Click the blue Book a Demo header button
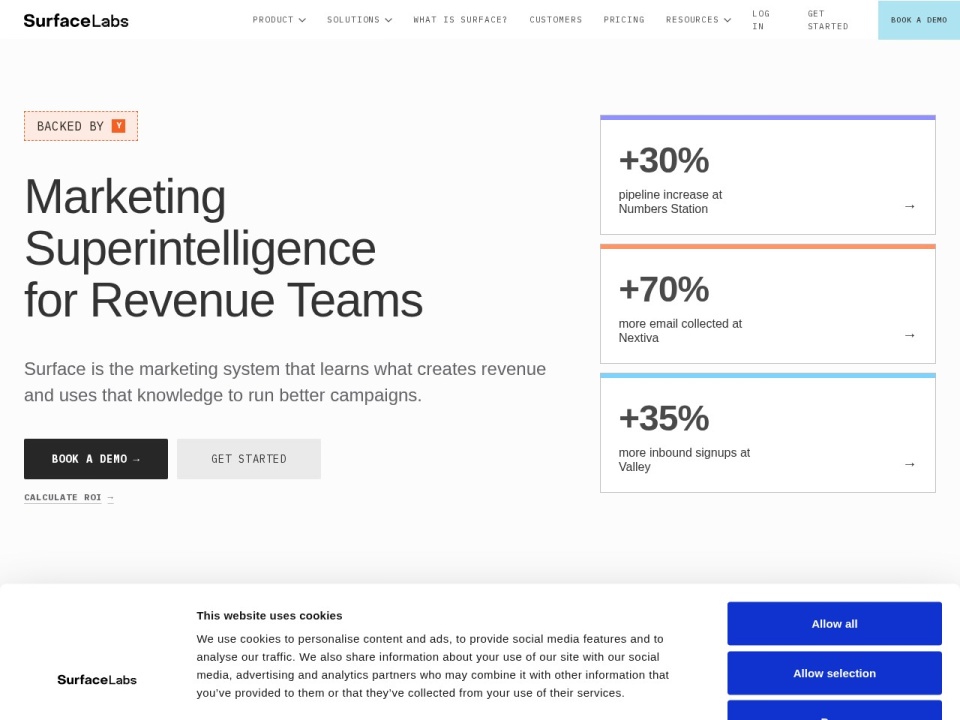The image size is (960, 720). pos(919,20)
